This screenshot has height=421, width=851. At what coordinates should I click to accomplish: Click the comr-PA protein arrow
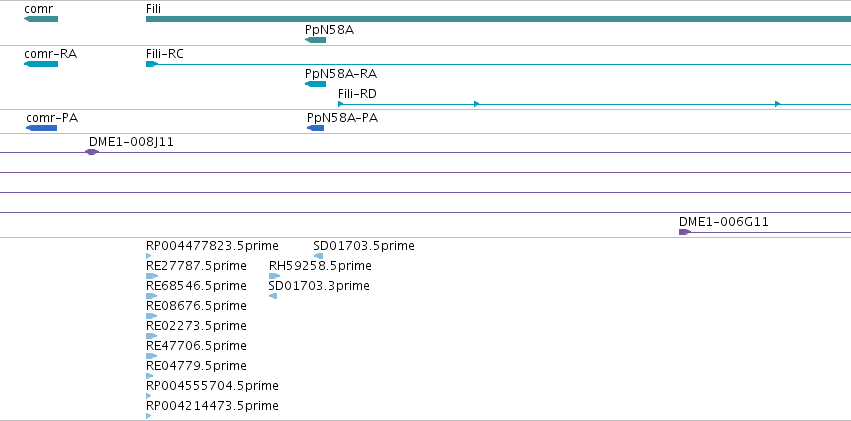[41, 128]
